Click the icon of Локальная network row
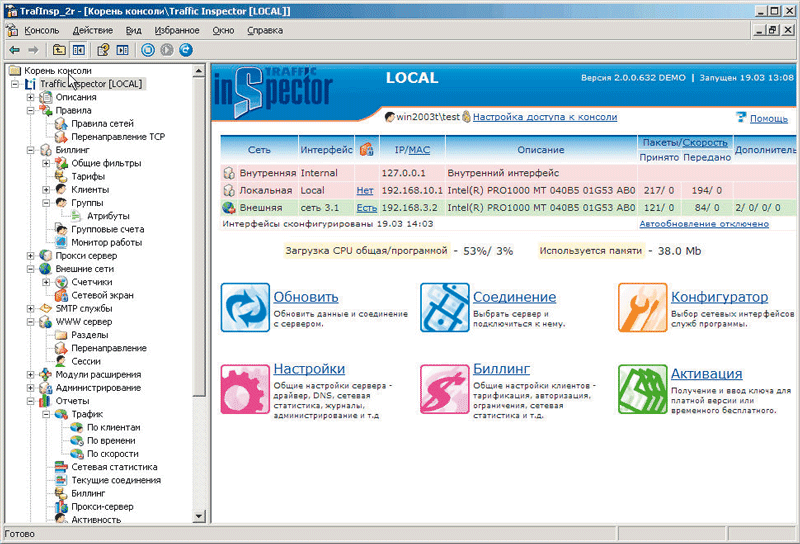Image resolution: width=800 pixels, height=544 pixels. click(x=229, y=190)
